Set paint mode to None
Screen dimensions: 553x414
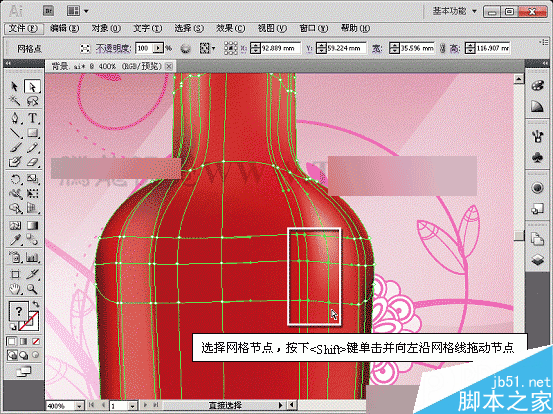[x=36, y=341]
